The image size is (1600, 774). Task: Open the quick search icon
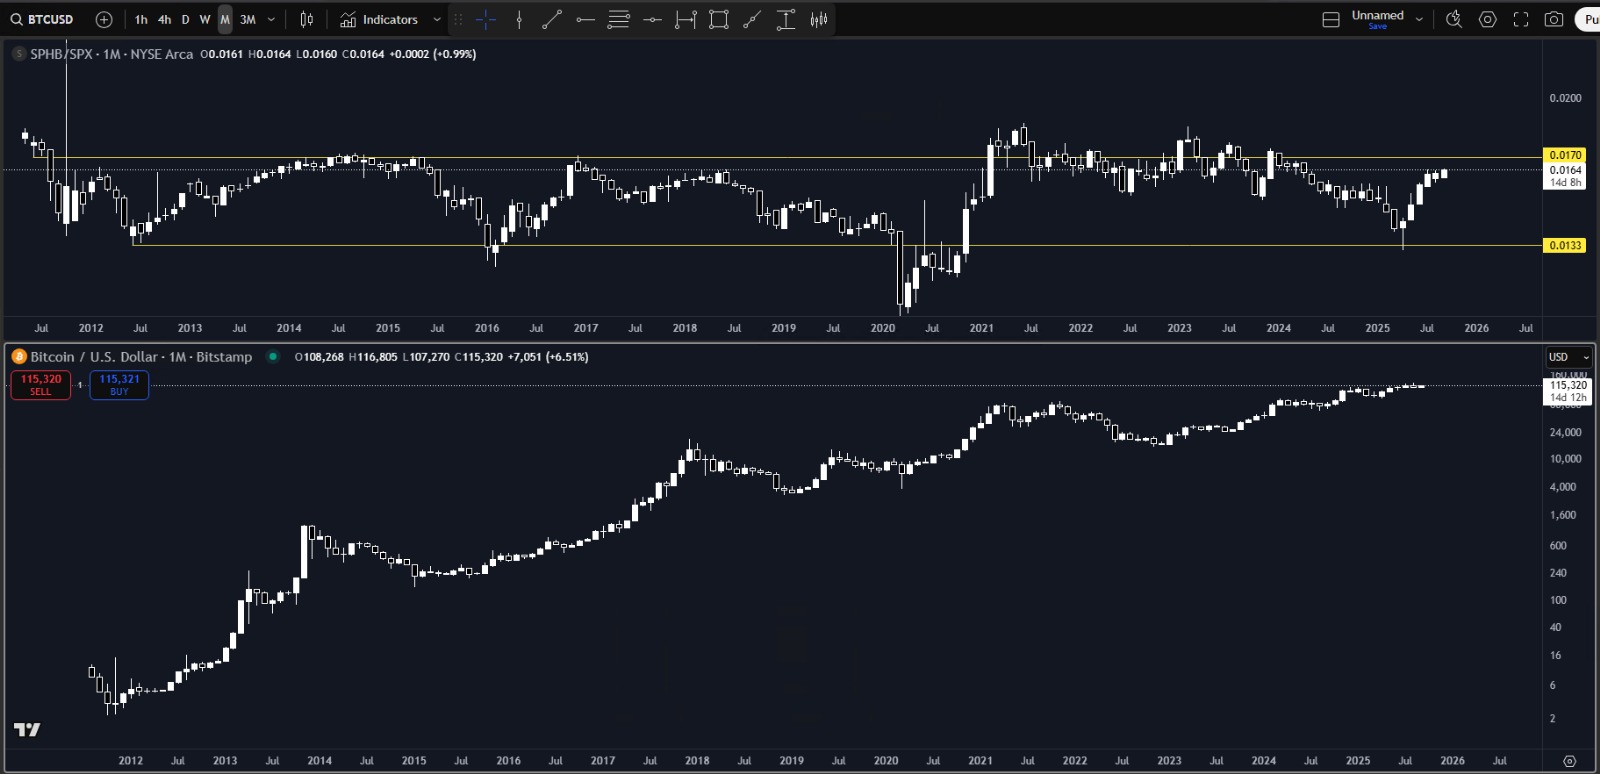coord(1454,19)
